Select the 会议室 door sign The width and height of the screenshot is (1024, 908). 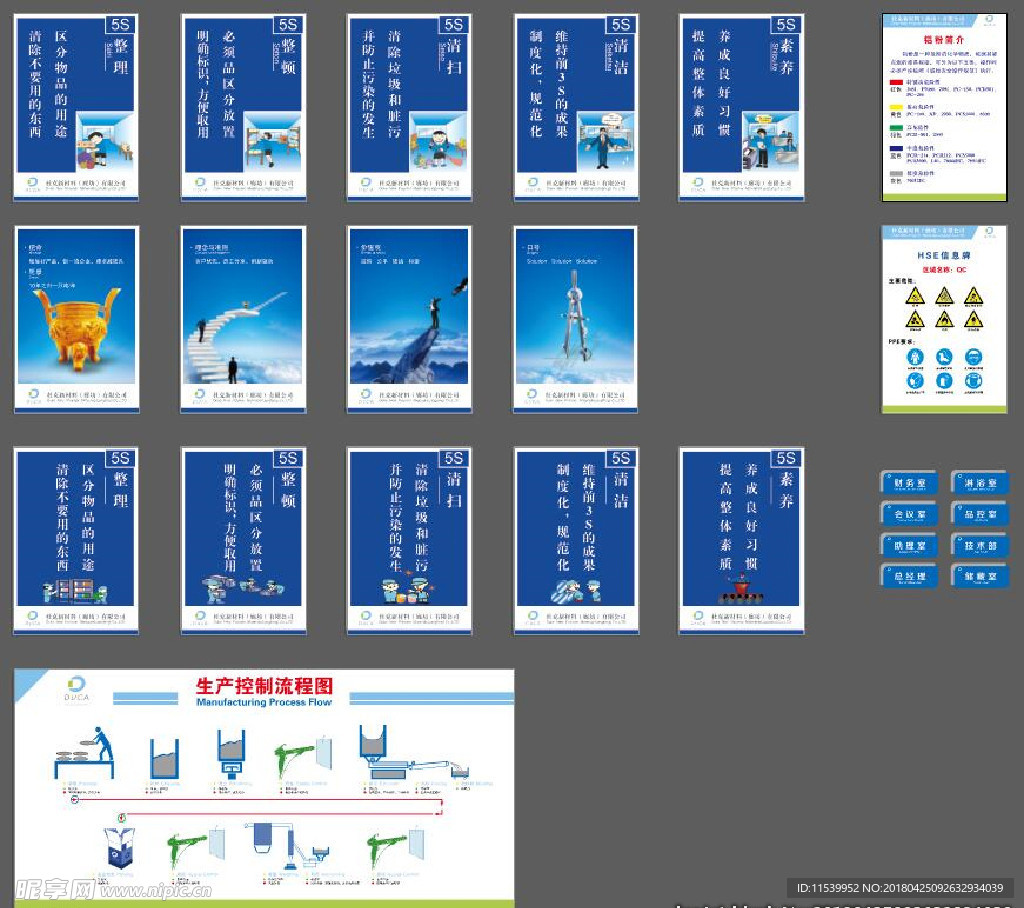(x=909, y=514)
